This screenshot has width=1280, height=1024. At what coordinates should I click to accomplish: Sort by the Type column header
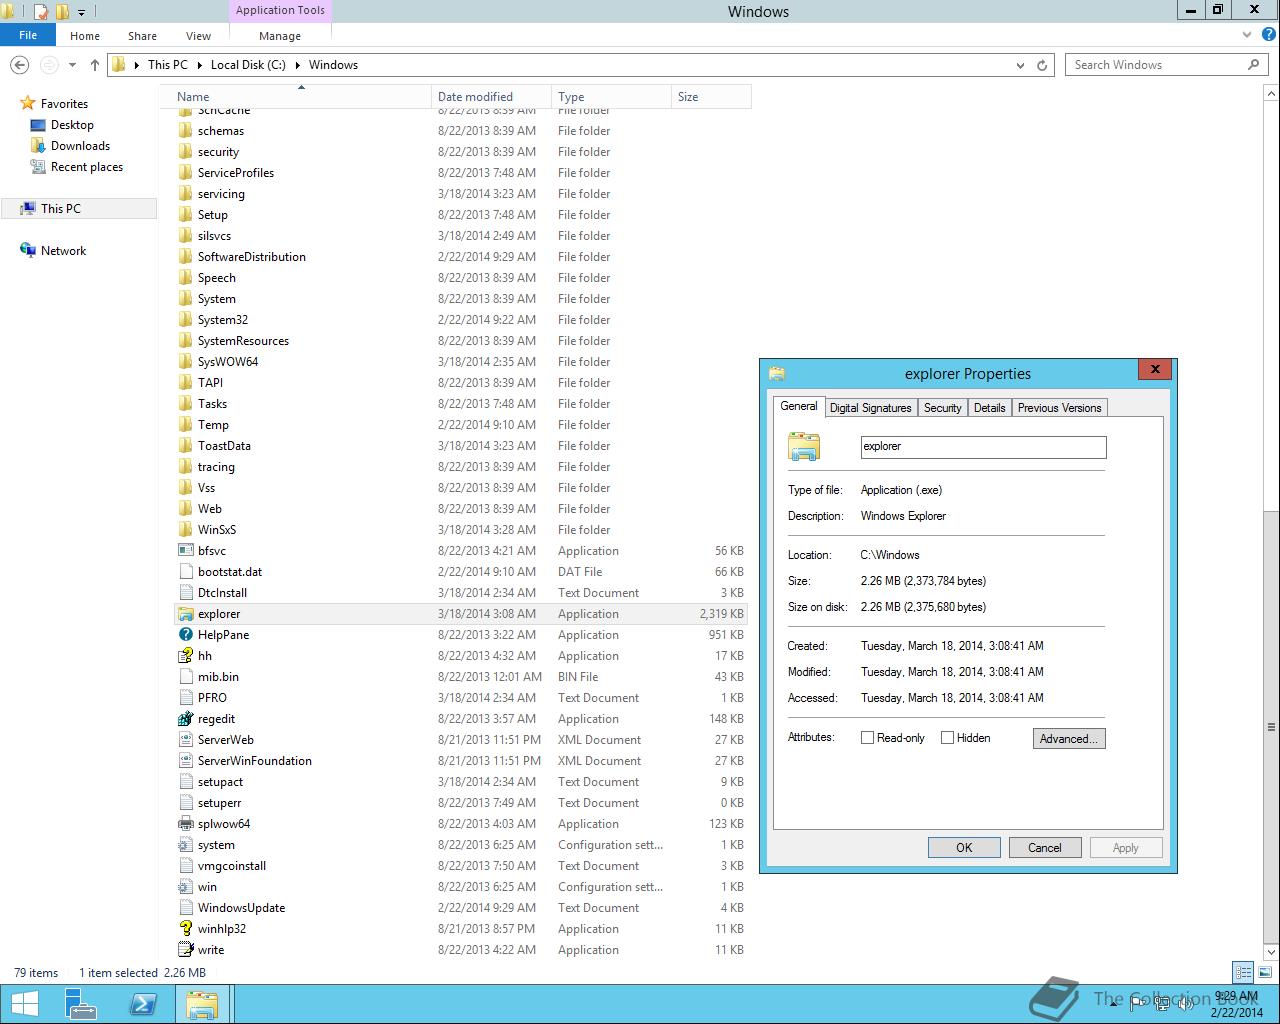click(x=611, y=97)
